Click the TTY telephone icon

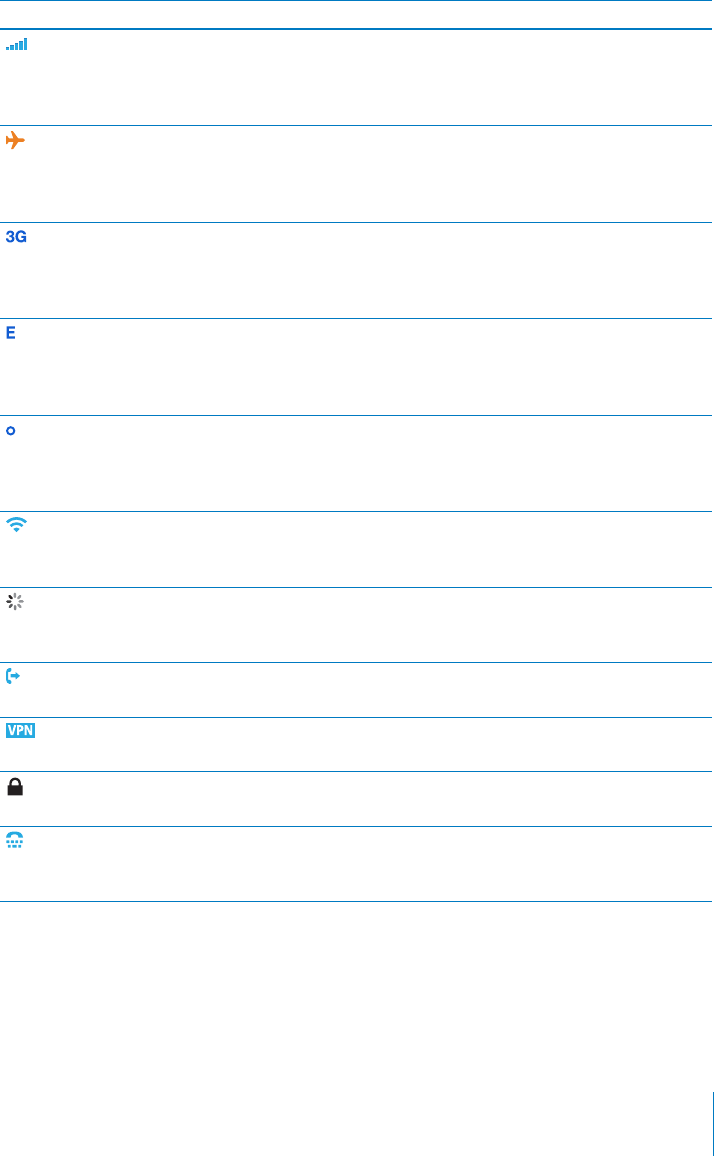(x=15, y=840)
